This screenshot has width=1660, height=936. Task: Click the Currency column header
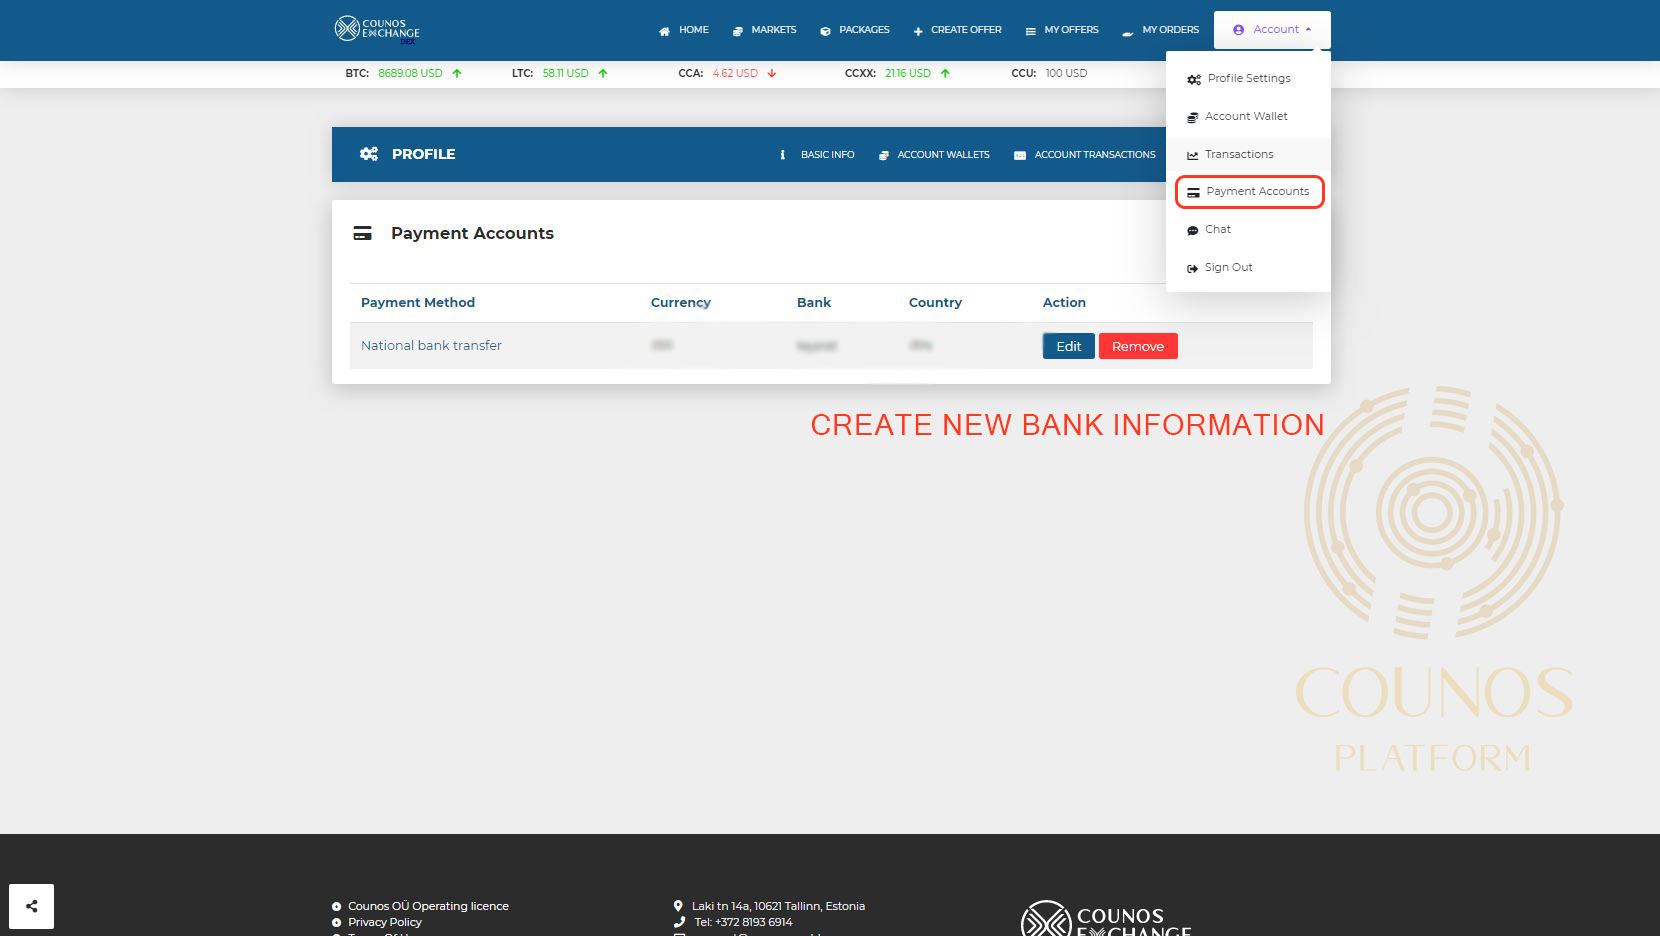click(x=681, y=302)
